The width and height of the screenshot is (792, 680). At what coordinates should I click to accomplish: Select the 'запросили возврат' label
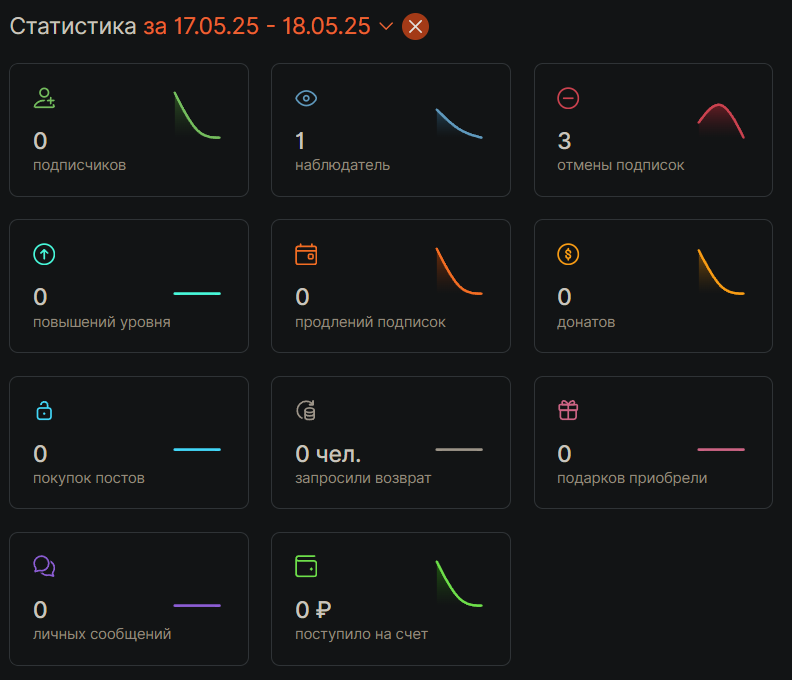coord(363,478)
